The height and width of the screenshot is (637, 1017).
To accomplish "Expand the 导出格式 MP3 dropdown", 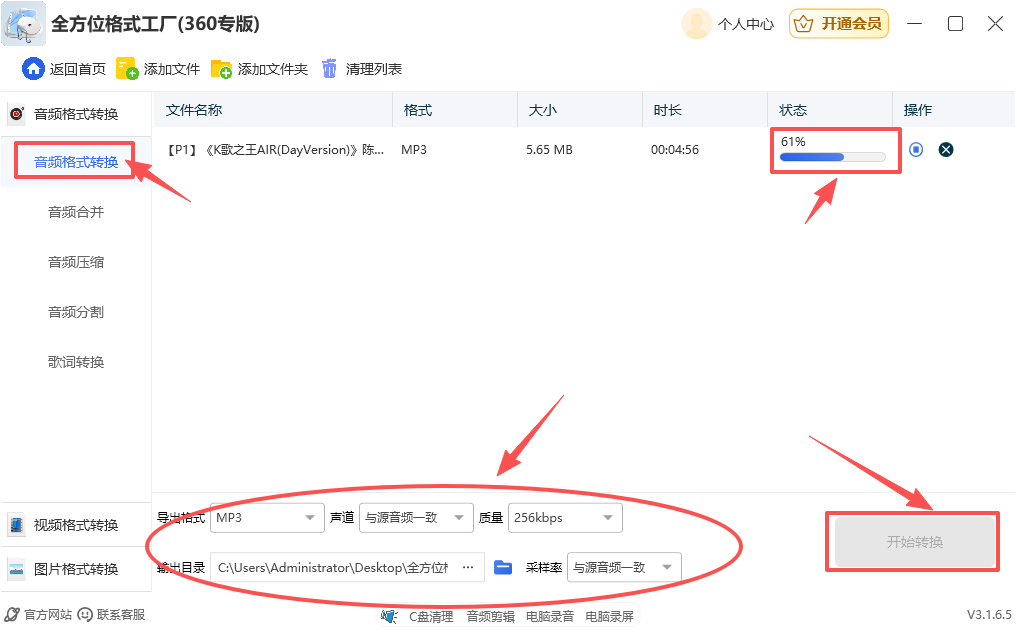I will (266, 518).
